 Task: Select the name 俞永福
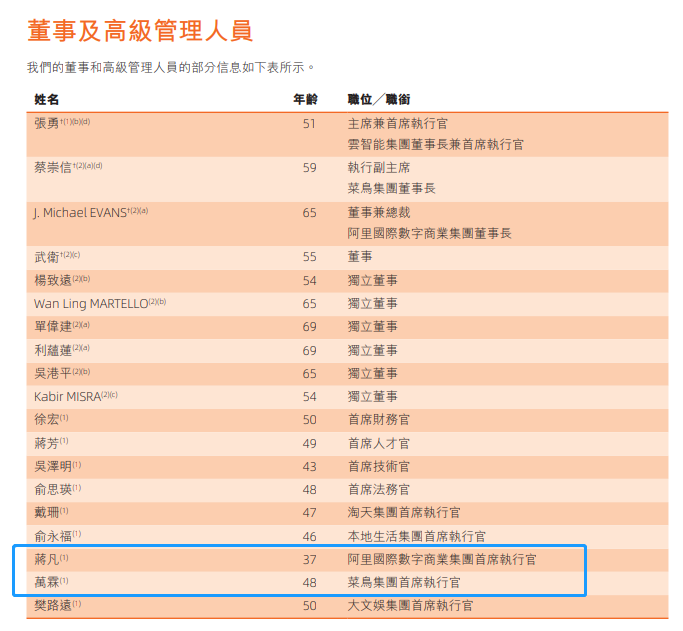tap(53, 537)
